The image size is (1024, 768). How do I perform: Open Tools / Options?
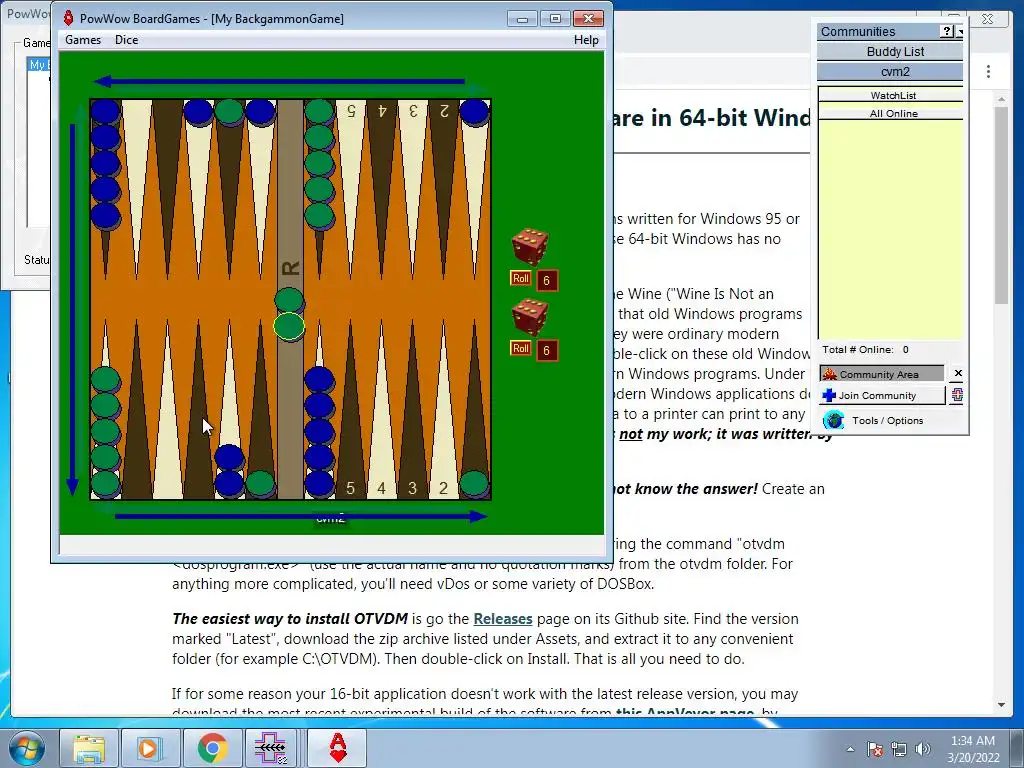pos(887,421)
